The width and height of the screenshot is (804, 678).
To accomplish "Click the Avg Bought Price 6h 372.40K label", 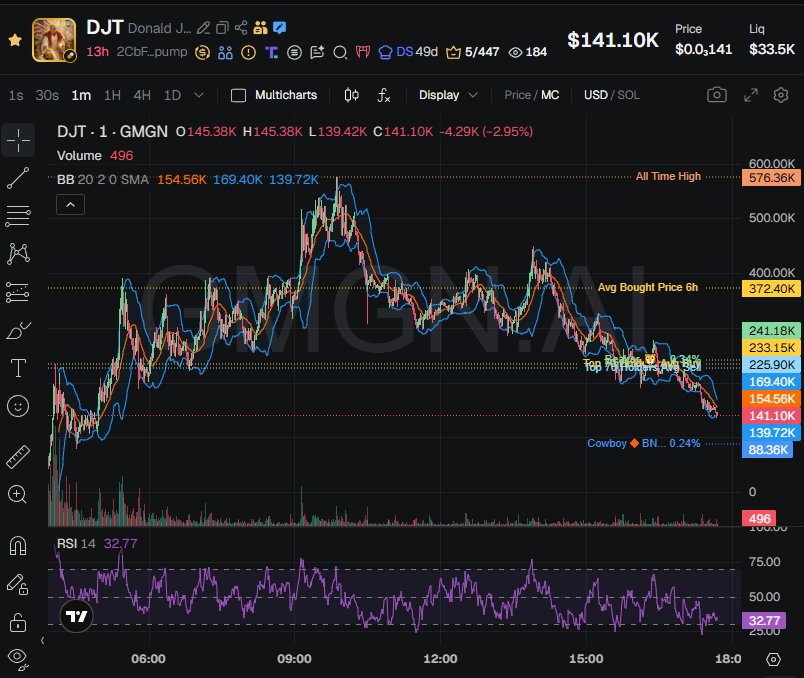I will click(x=770, y=288).
